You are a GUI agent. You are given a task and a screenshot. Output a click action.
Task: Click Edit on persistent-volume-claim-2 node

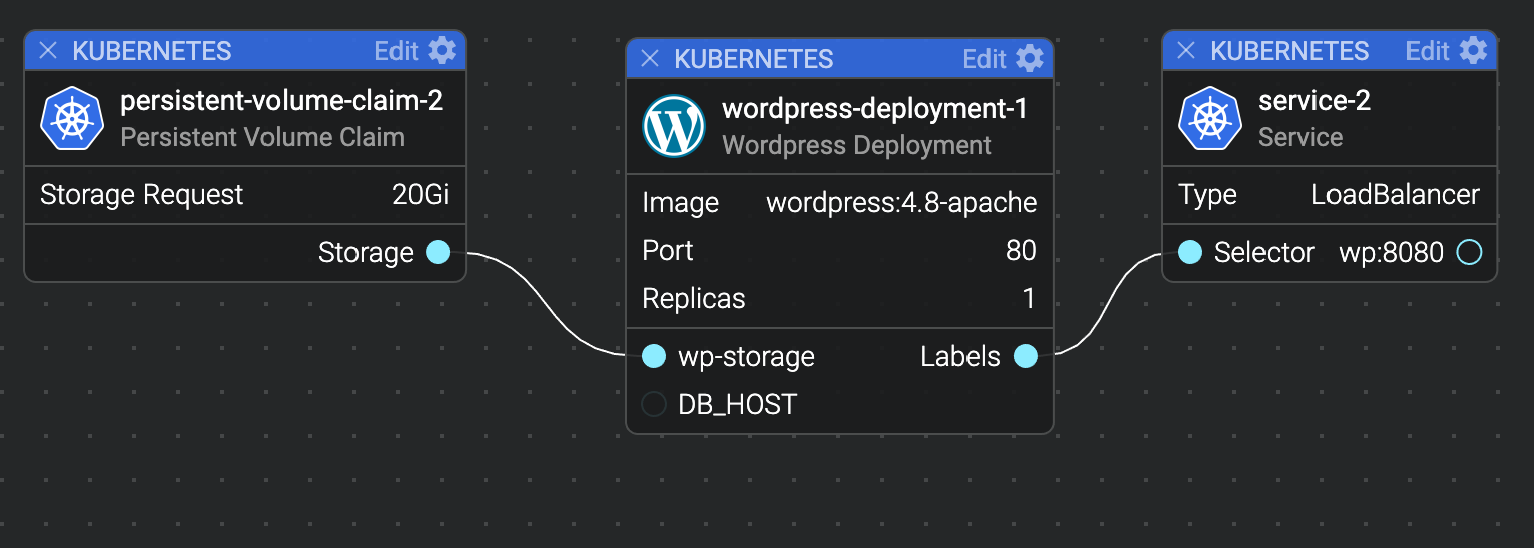pyautogui.click(x=396, y=51)
